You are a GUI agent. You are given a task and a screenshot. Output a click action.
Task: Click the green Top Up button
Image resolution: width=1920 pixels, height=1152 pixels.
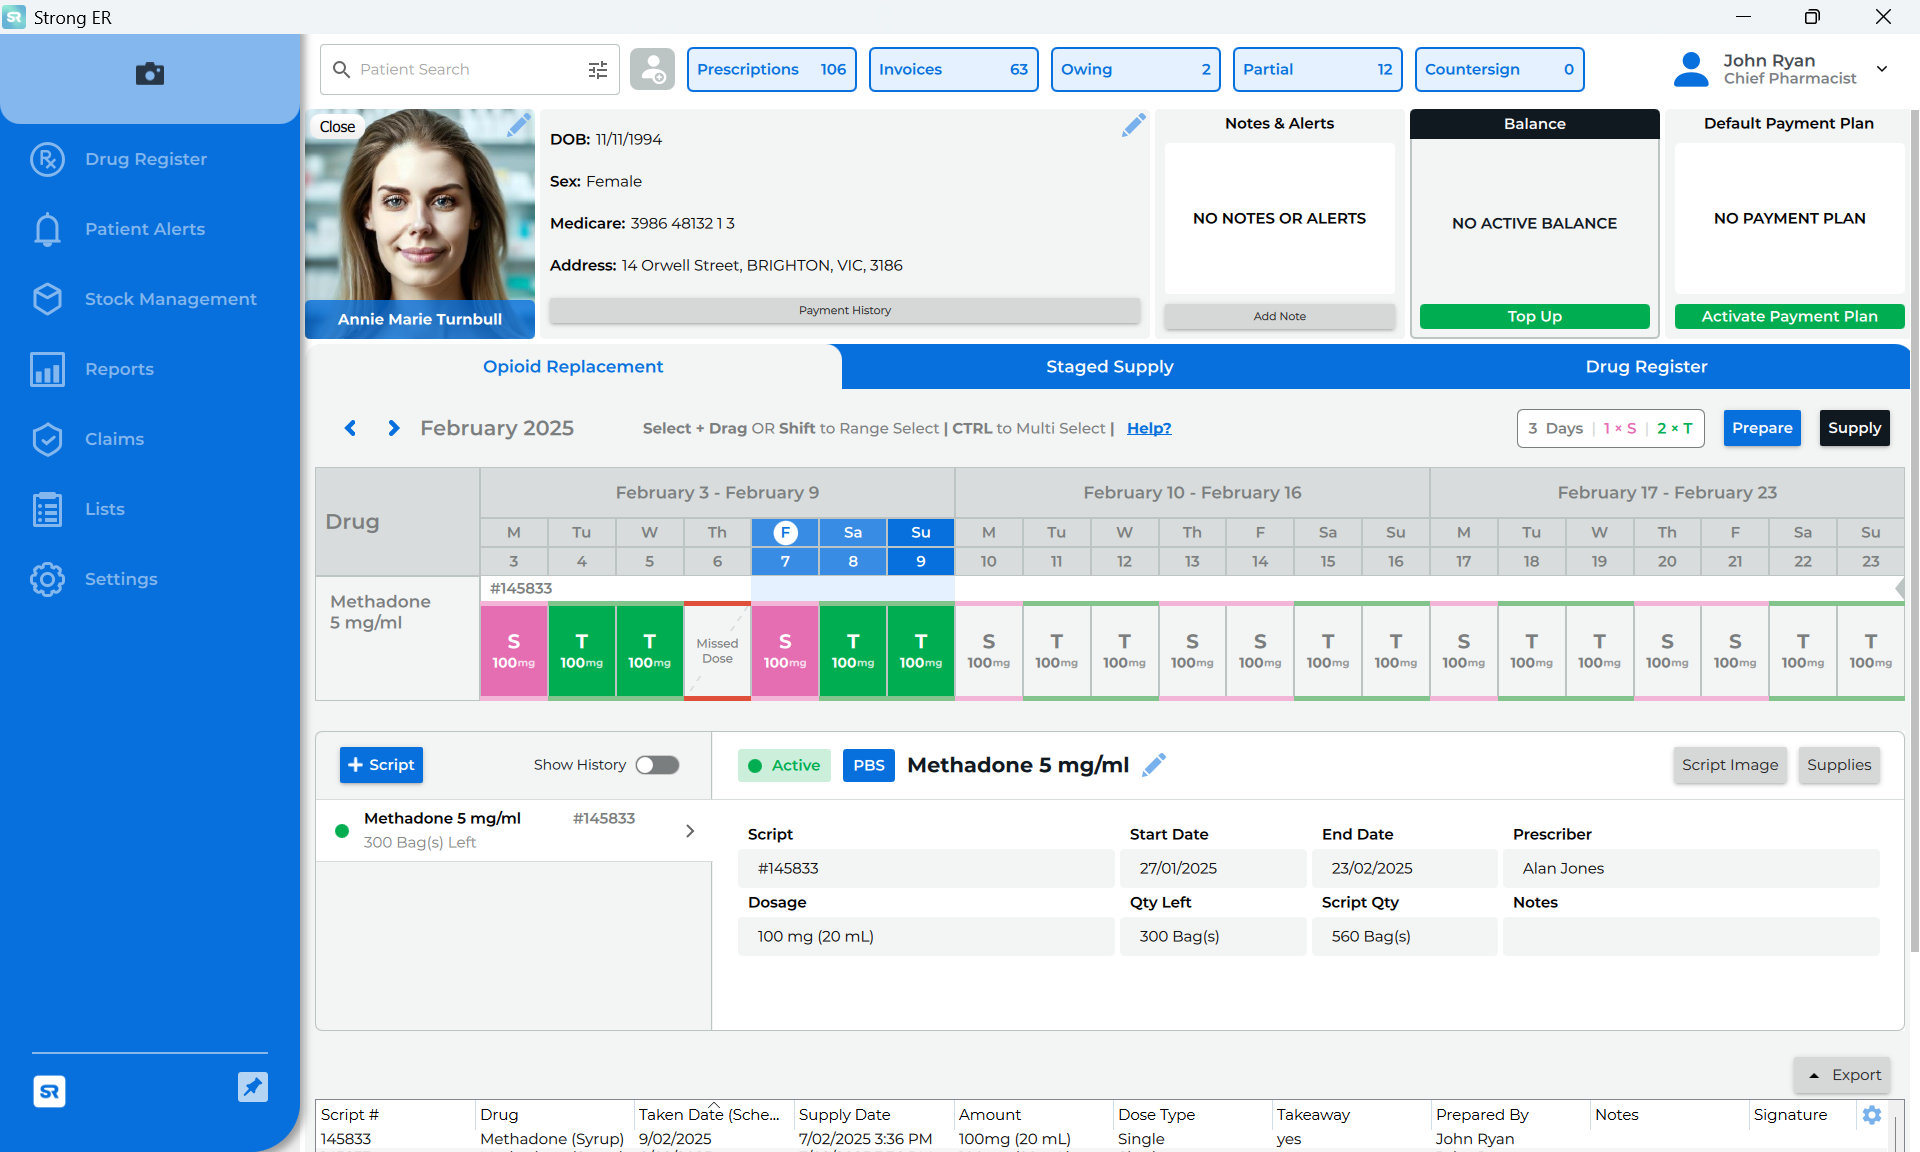pyautogui.click(x=1534, y=316)
